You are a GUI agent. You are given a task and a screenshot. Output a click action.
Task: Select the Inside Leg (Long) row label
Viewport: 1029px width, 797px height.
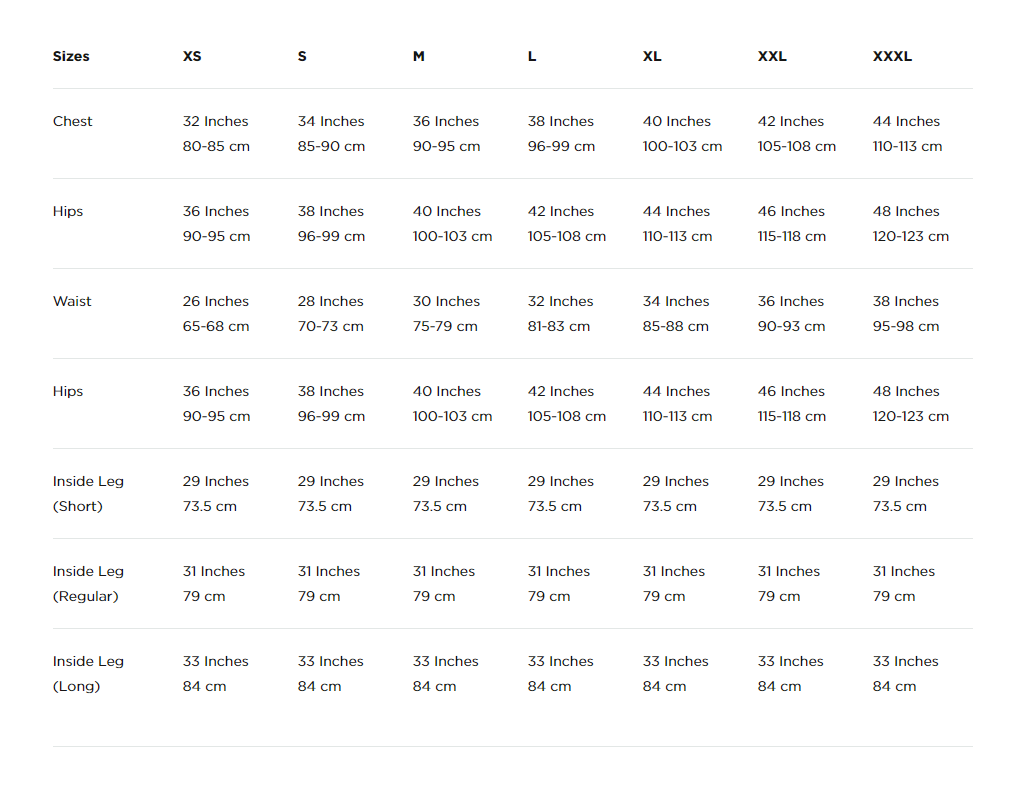pyautogui.click(x=88, y=674)
